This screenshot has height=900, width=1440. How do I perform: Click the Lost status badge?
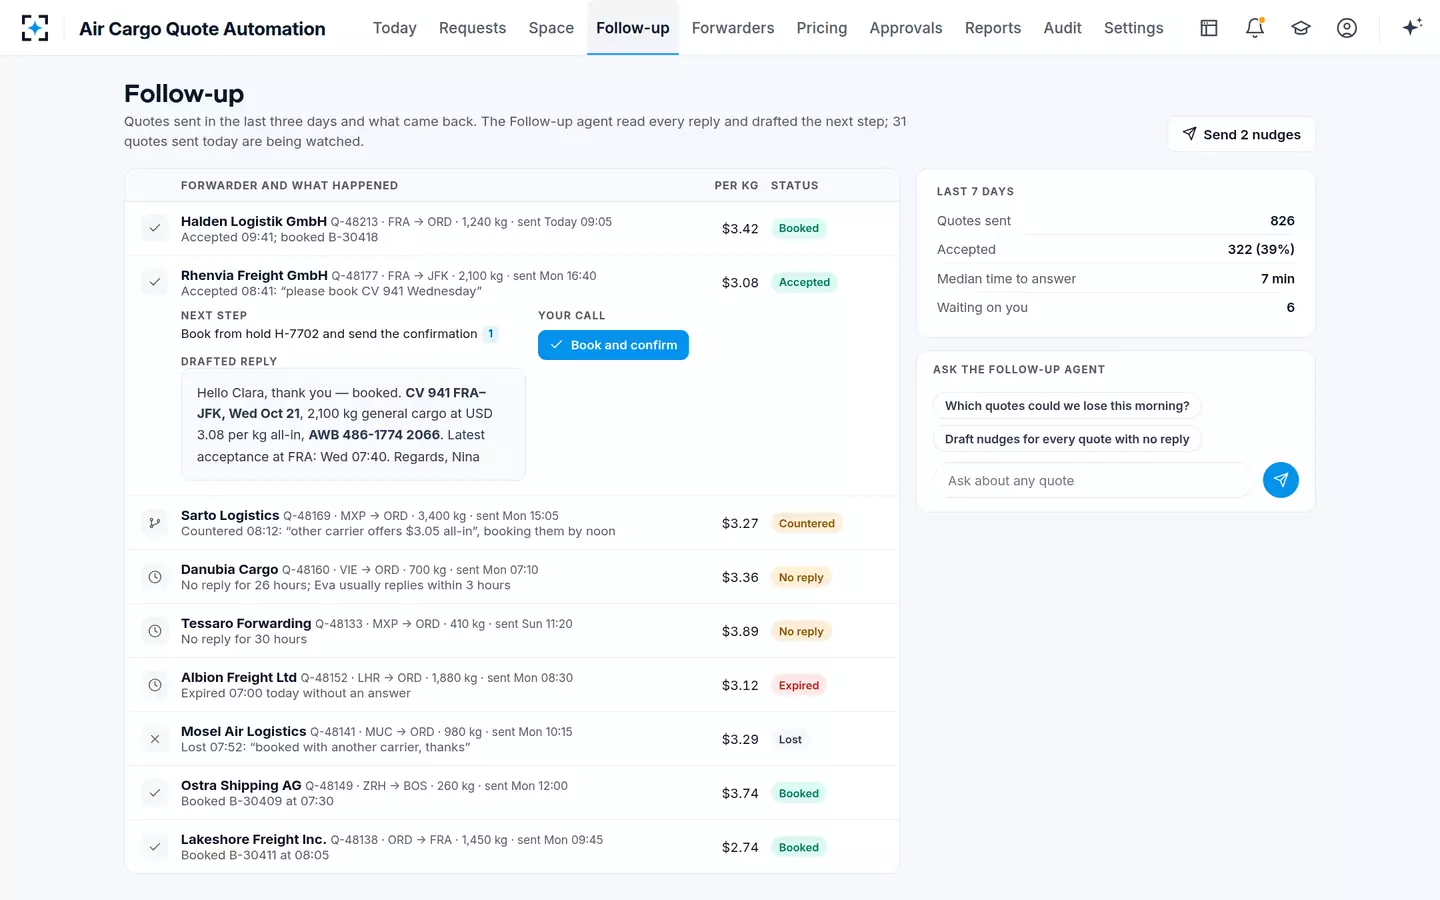pyautogui.click(x=790, y=739)
